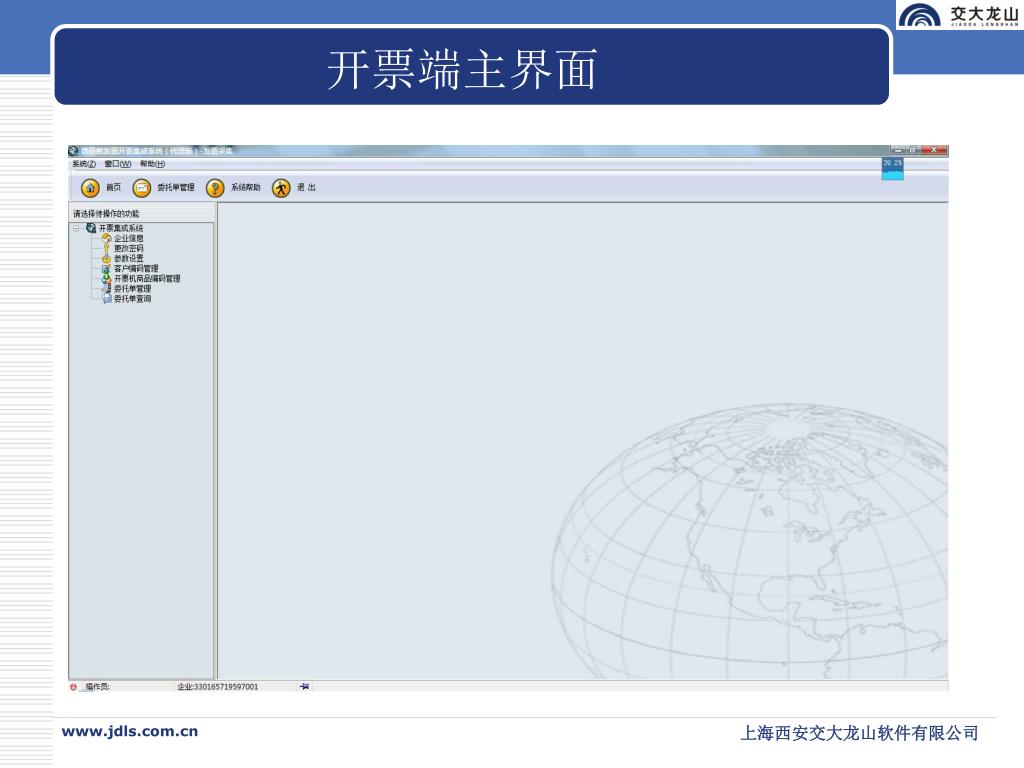The image size is (1024, 768).
Task: Select 委托单管理 in the left tree
Action: coord(133,289)
